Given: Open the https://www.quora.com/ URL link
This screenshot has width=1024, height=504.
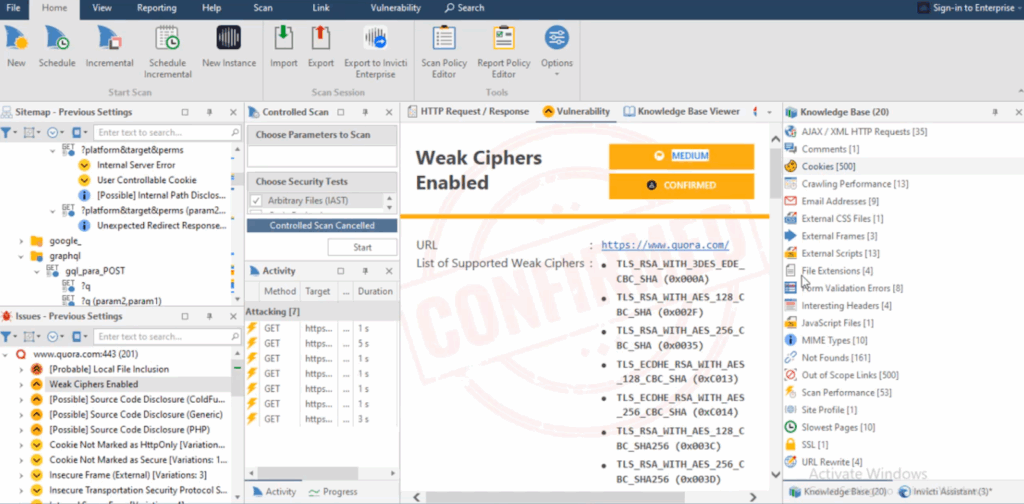Looking at the screenshot, I should [x=664, y=245].
